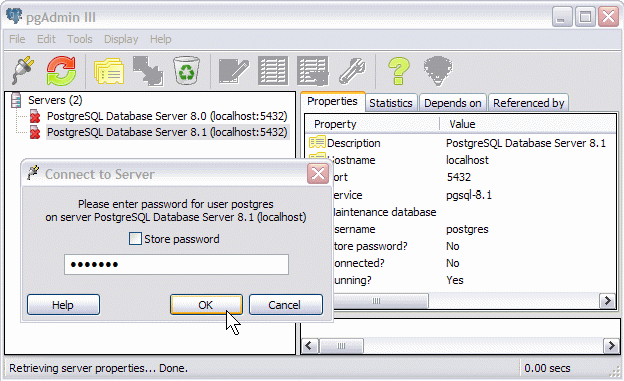Click the View data grid icon

tap(273, 71)
